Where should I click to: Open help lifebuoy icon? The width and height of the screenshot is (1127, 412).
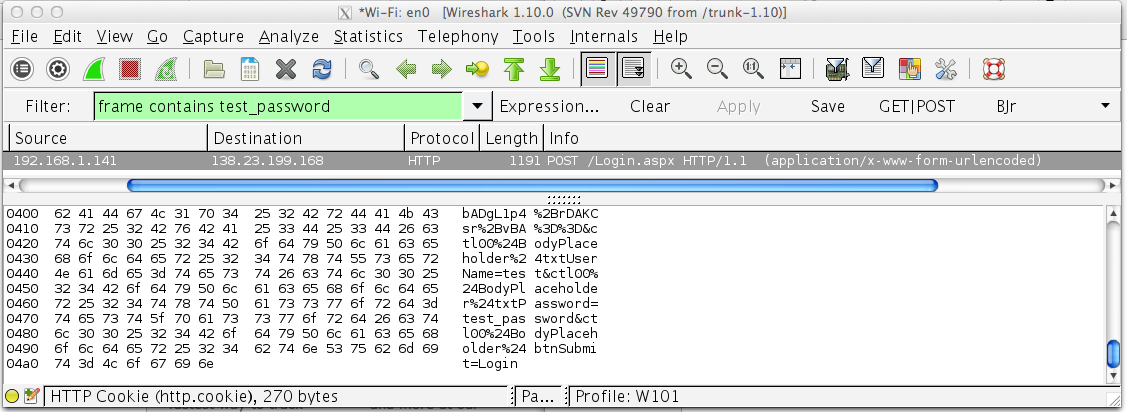993,69
